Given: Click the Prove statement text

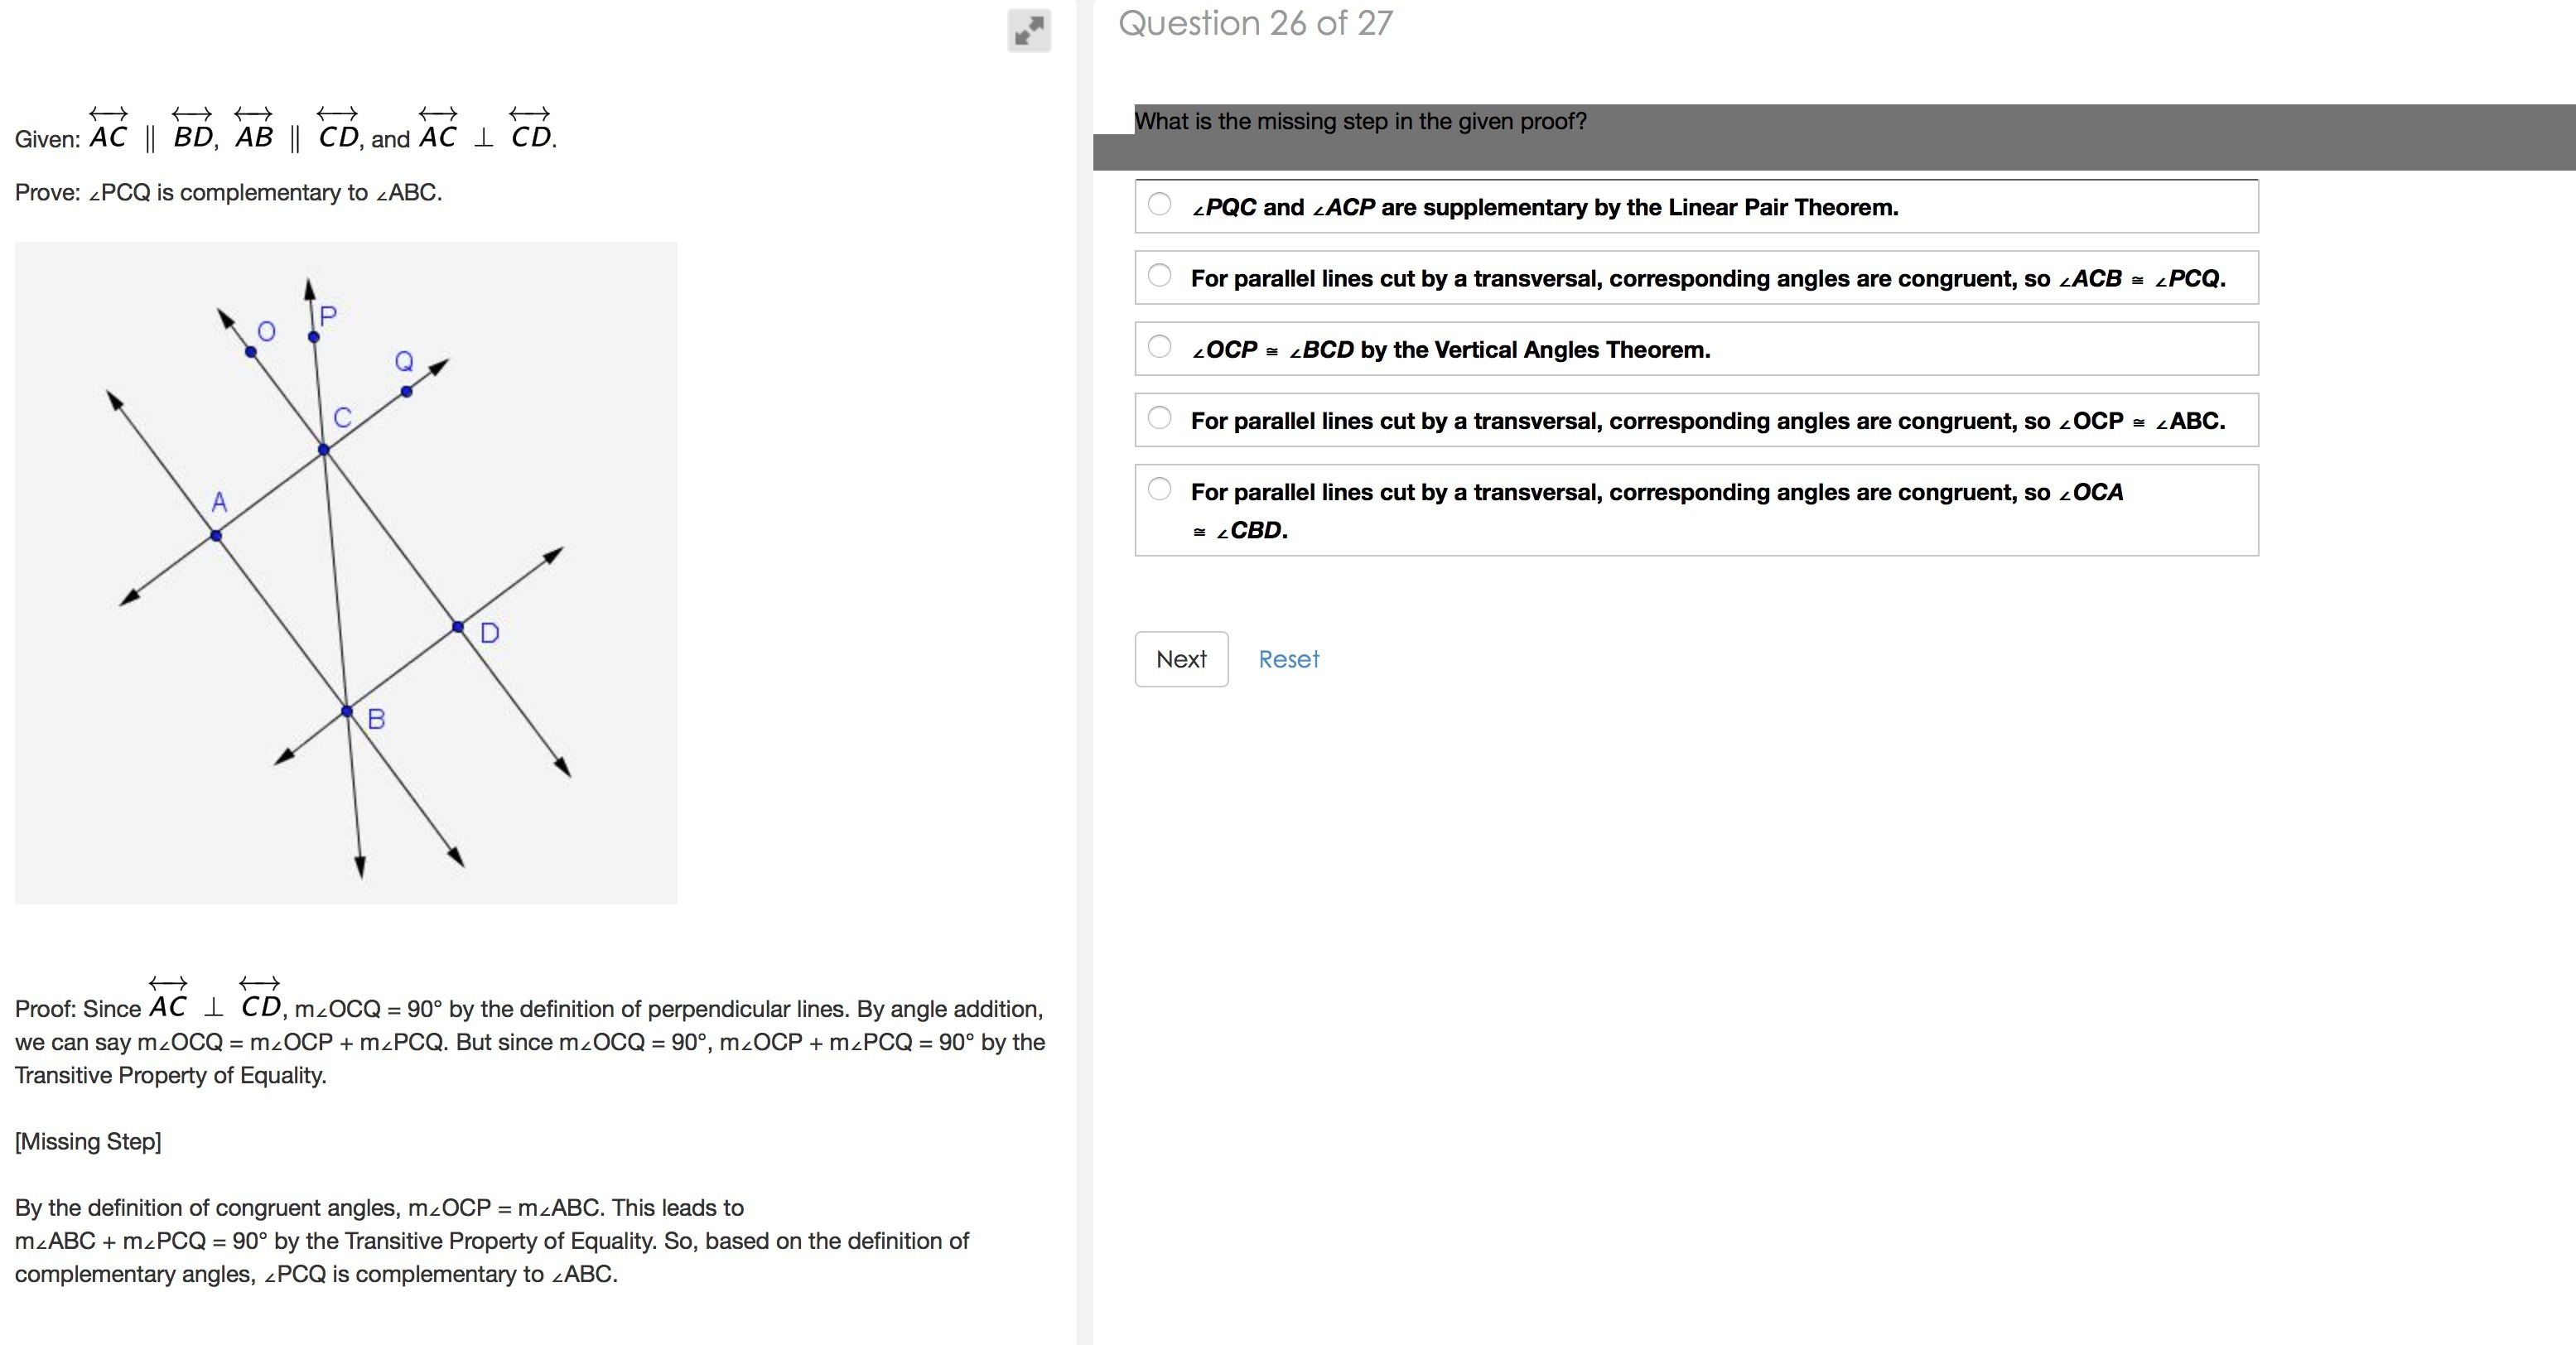Looking at the screenshot, I should click(228, 192).
